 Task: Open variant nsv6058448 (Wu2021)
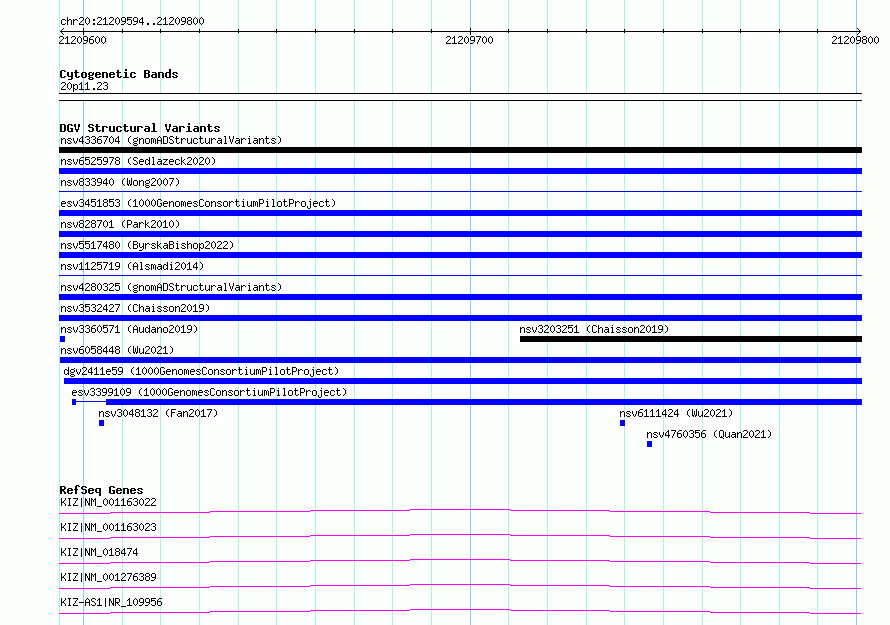tap(117, 350)
